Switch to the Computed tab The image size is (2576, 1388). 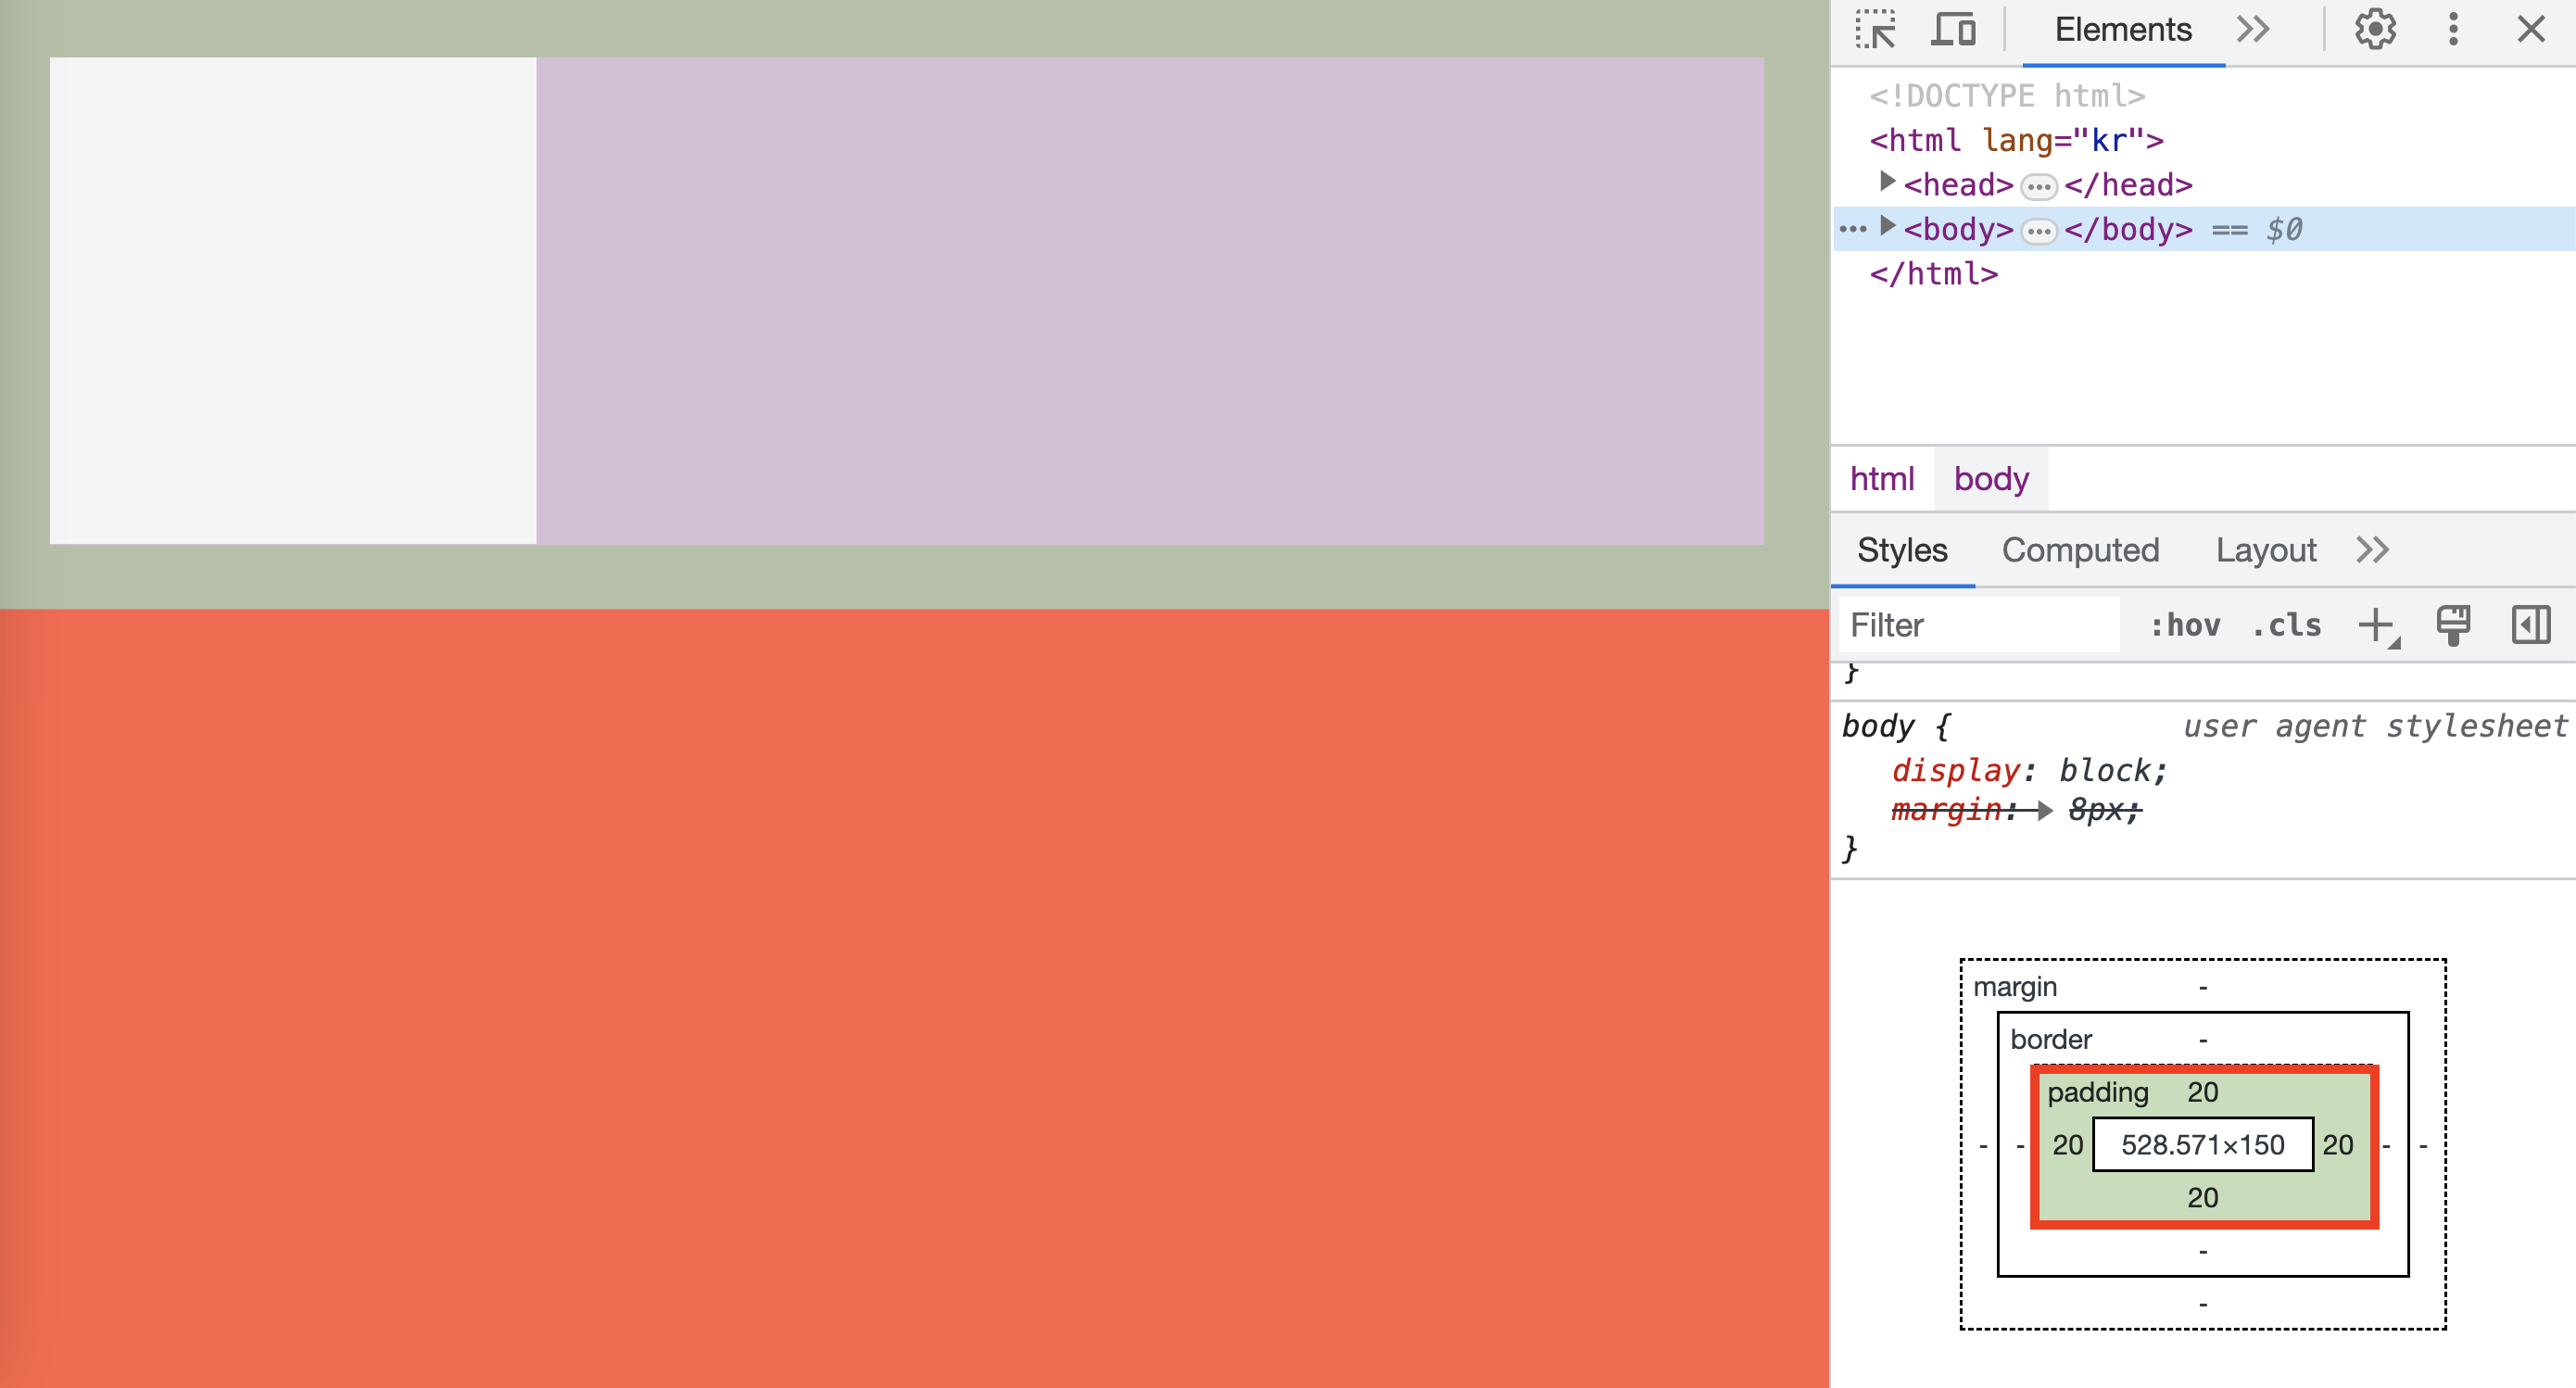pyautogui.click(x=2080, y=550)
